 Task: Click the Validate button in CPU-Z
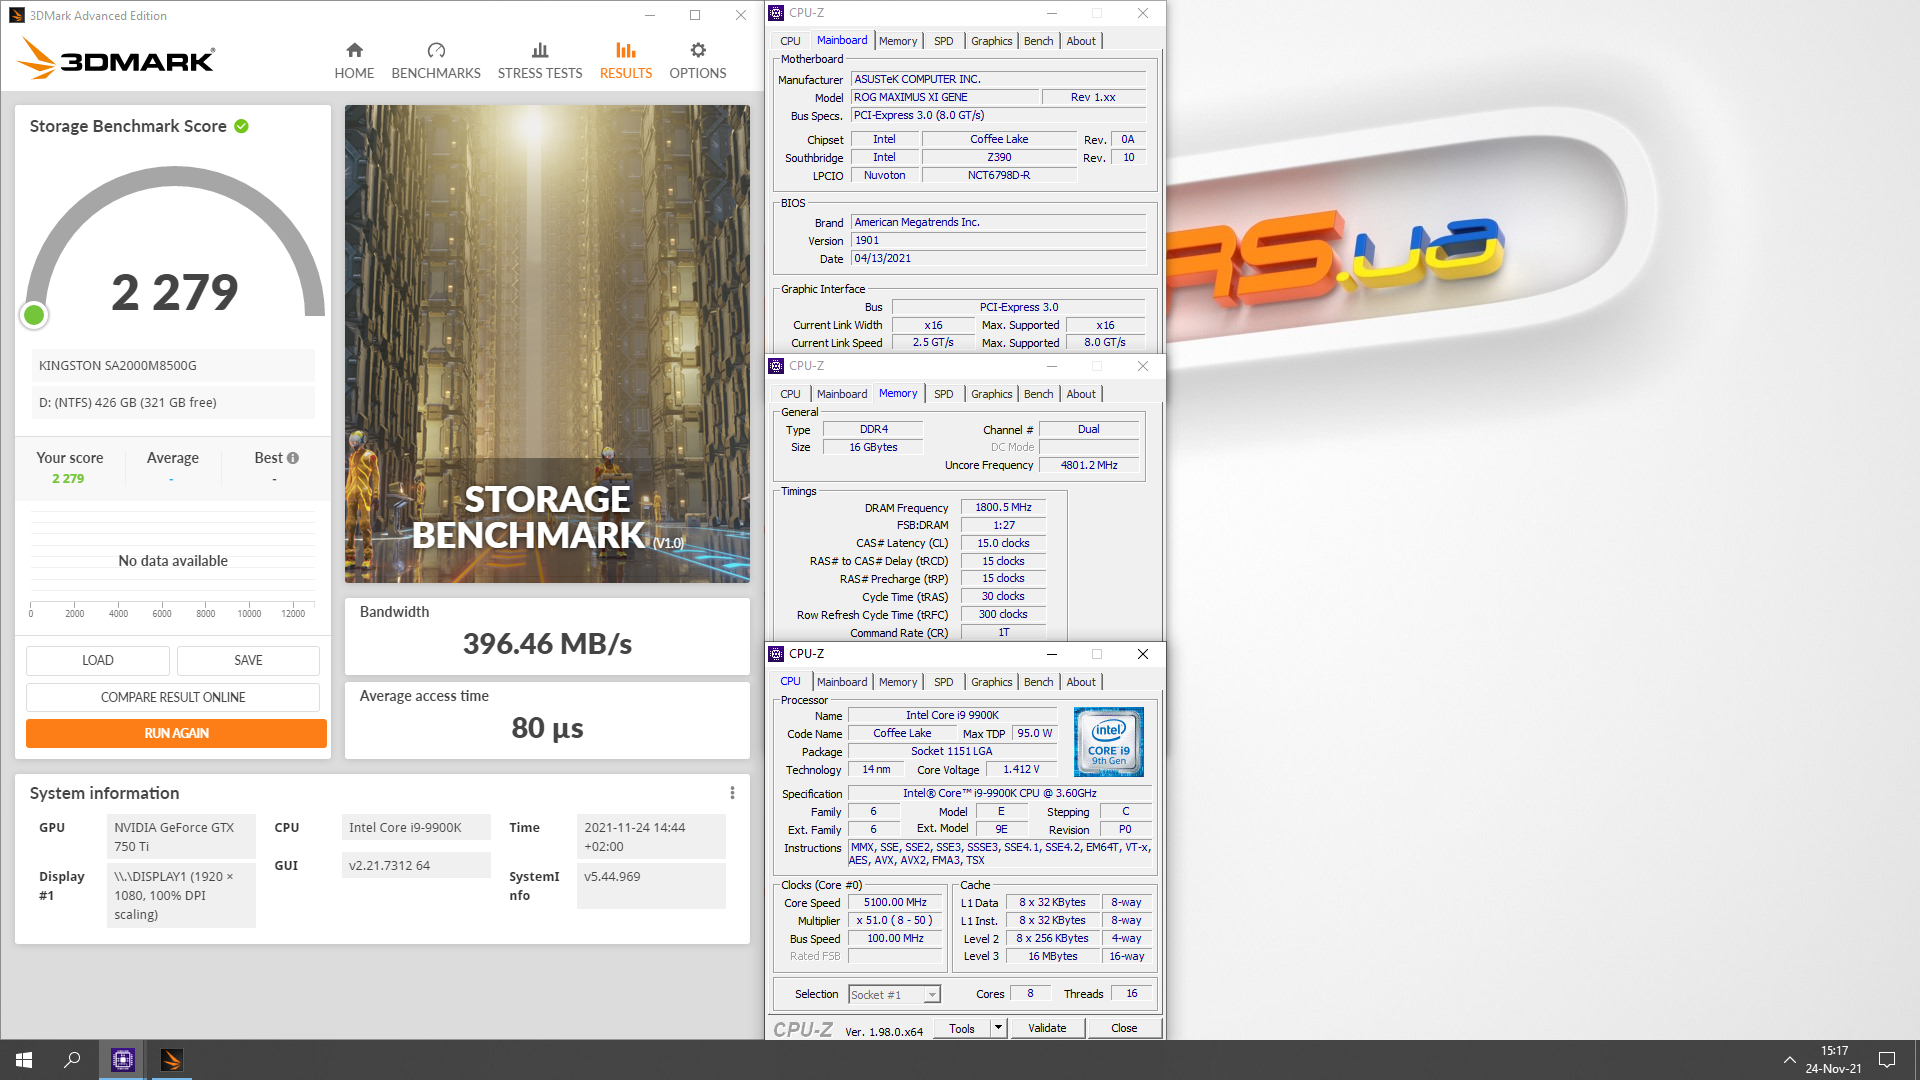pyautogui.click(x=1047, y=1028)
